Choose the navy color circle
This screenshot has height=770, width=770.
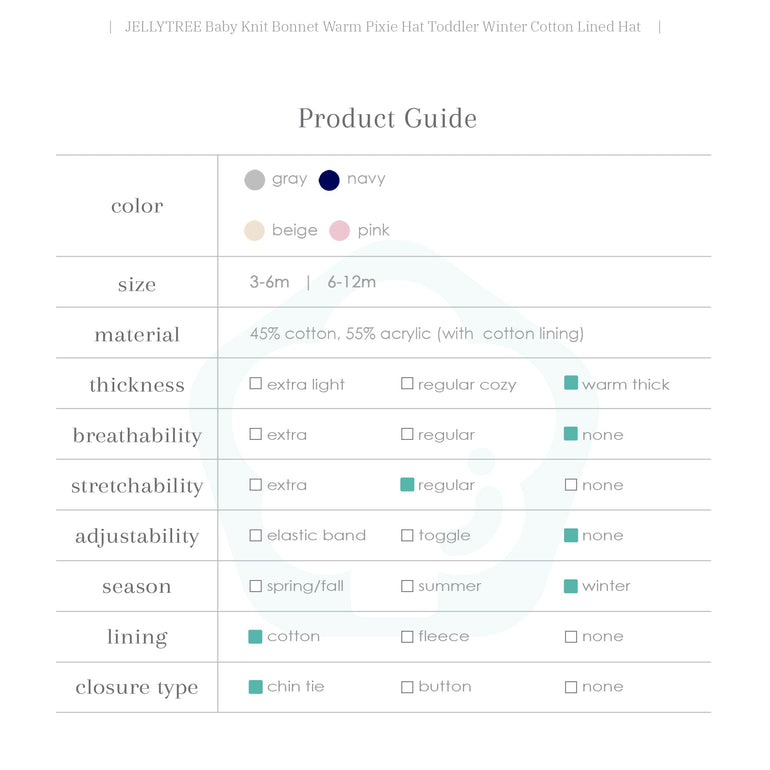coord(329,180)
